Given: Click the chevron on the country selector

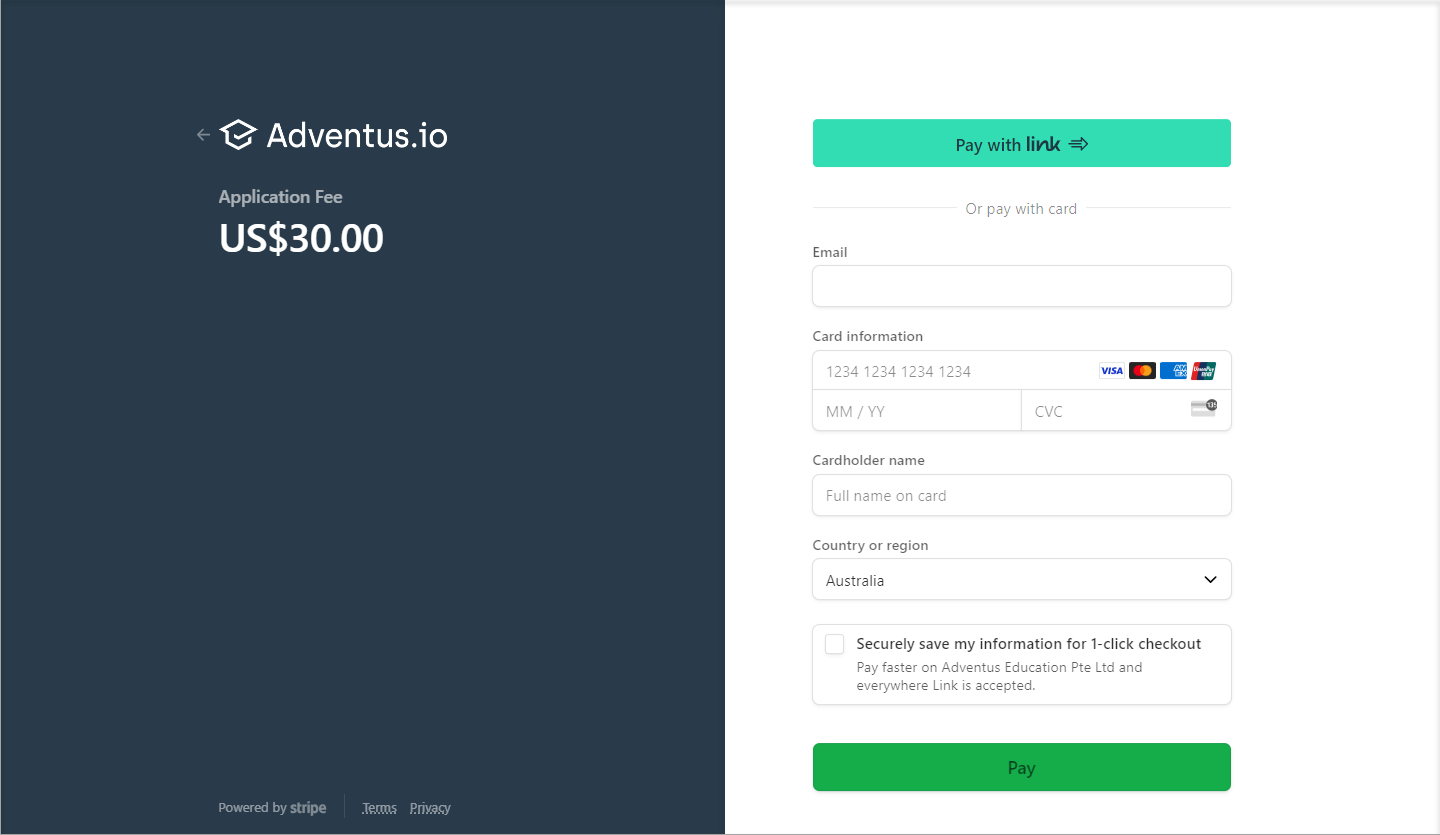Looking at the screenshot, I should pos(1209,579).
